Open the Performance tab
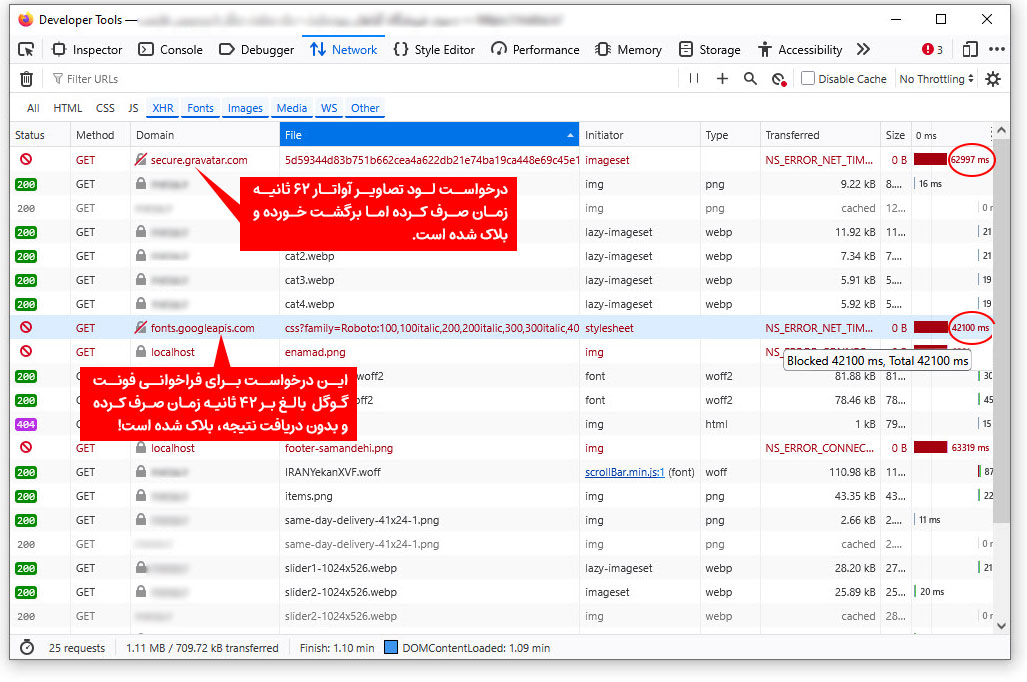Image resolution: width=1027 pixels, height=682 pixels. pos(535,49)
